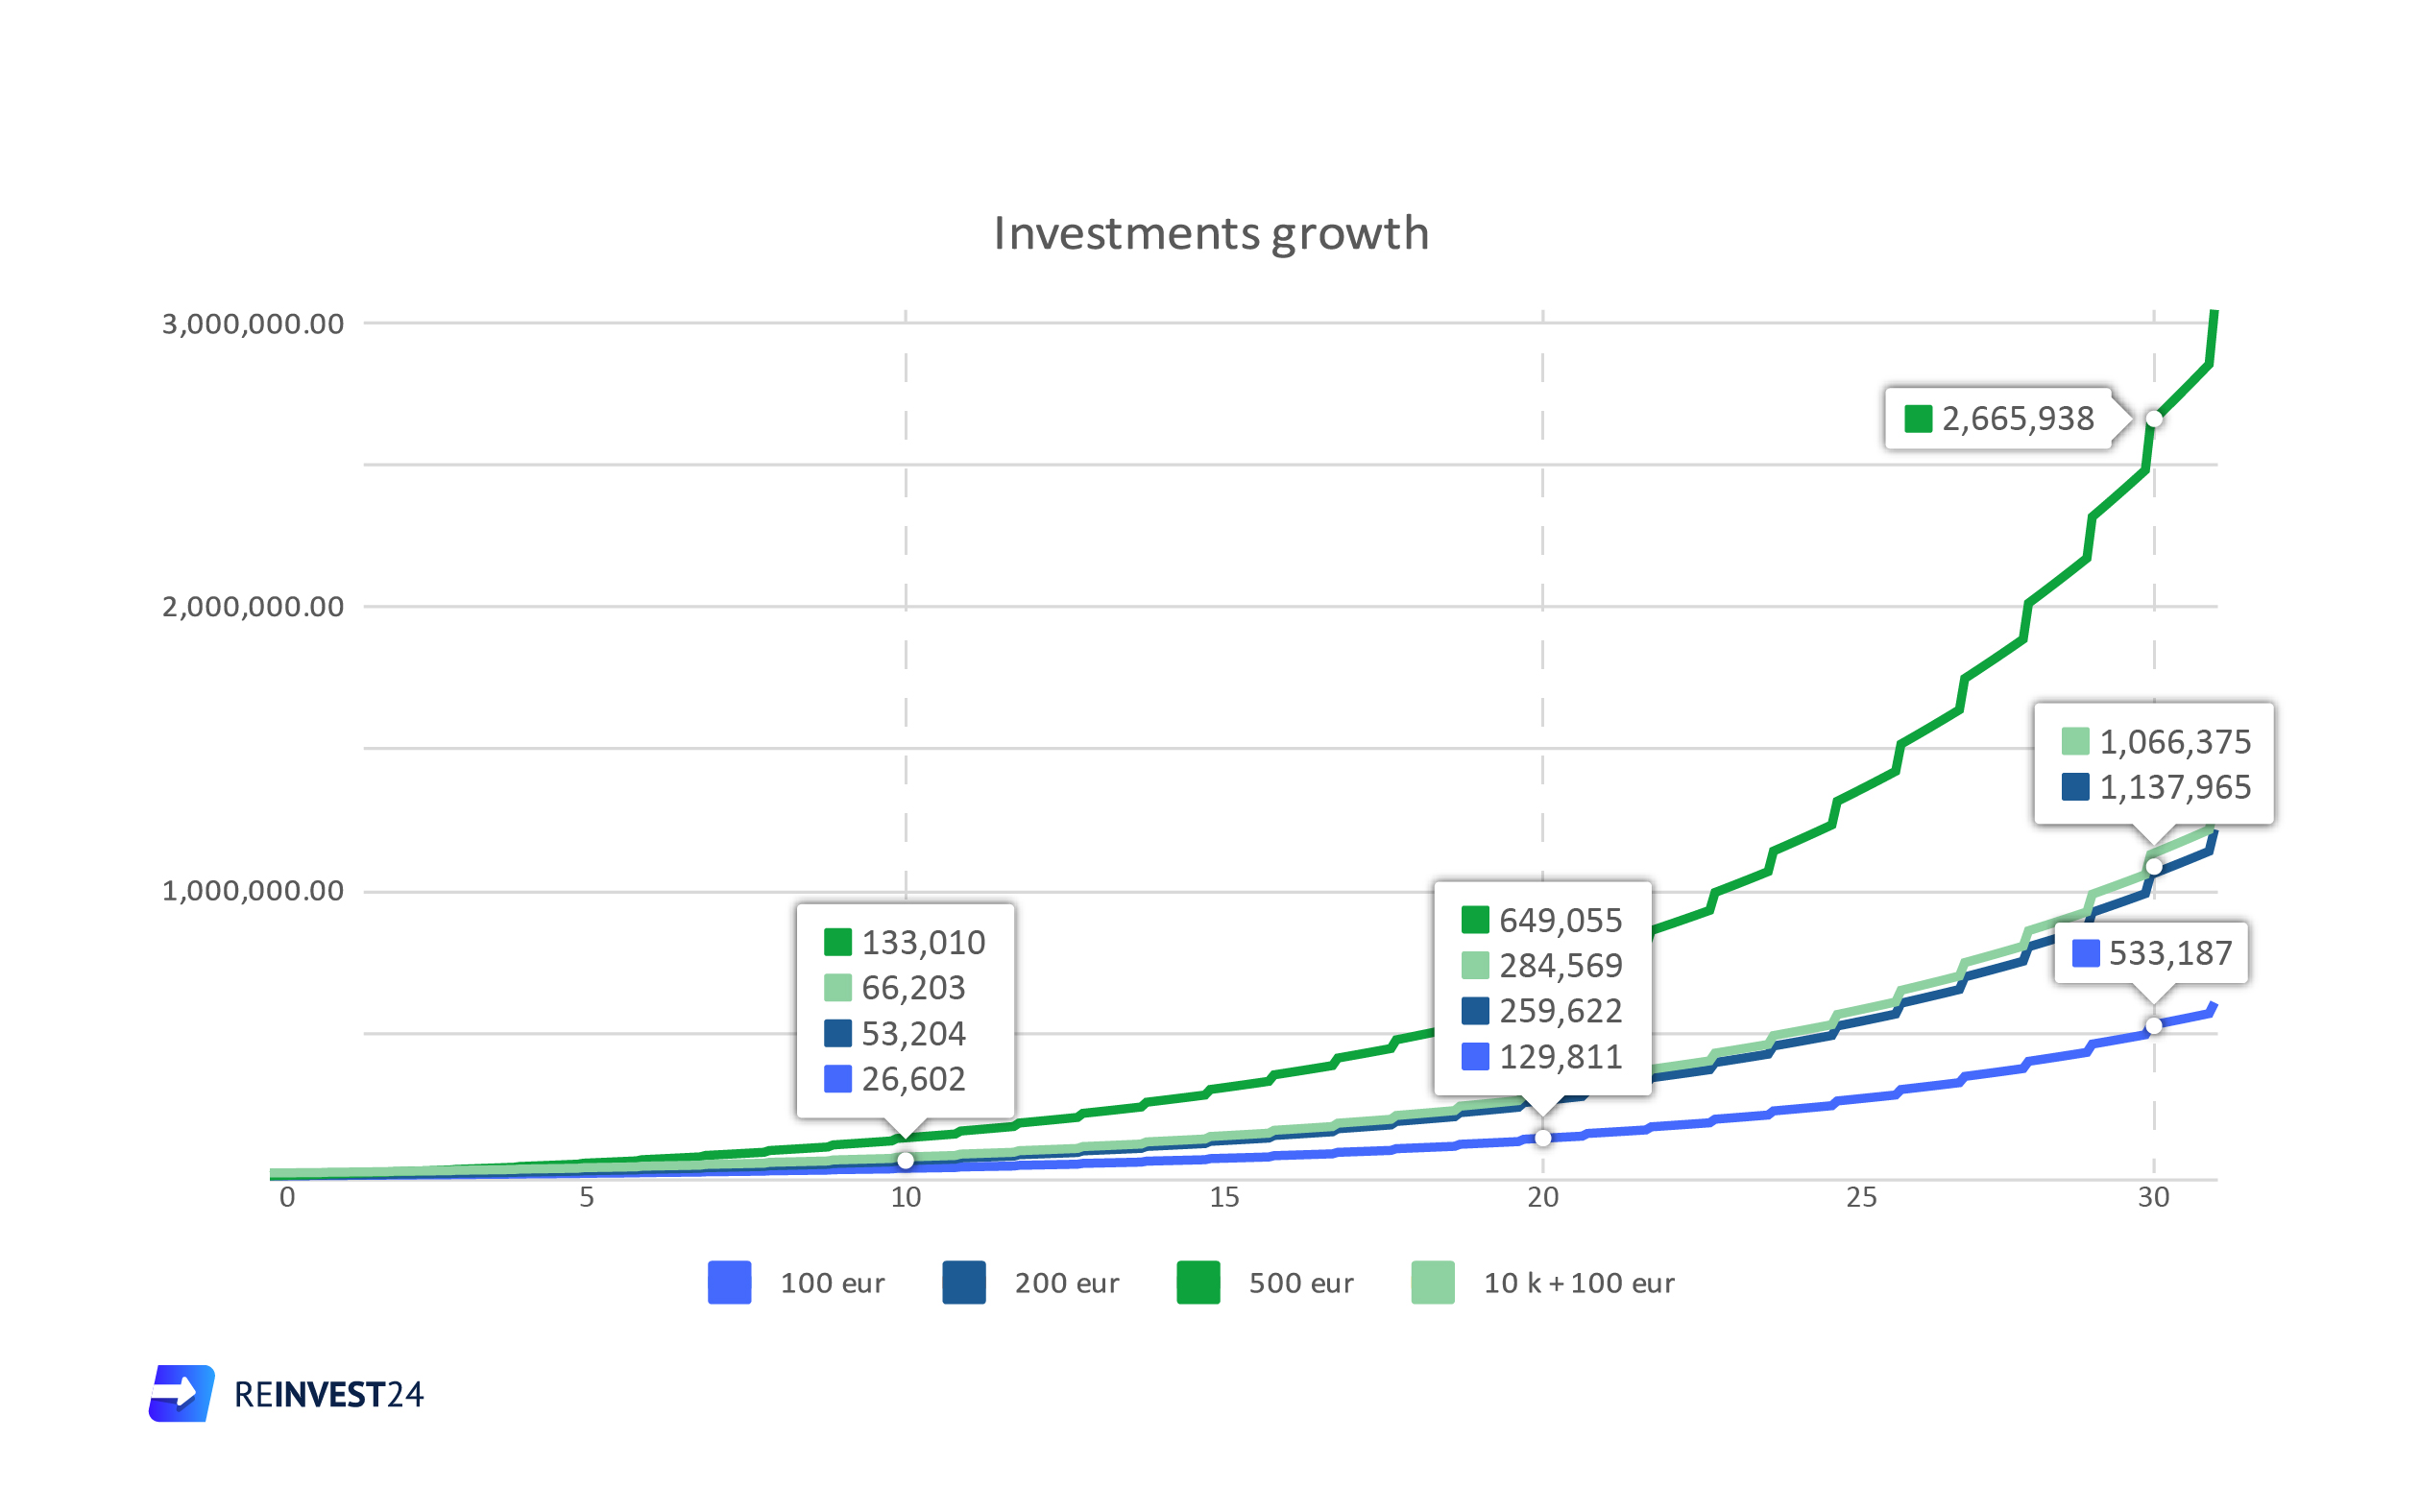The width and height of the screenshot is (2420, 1512).
Task: Click the 2,665,938 green line marker point
Action: coord(2154,419)
